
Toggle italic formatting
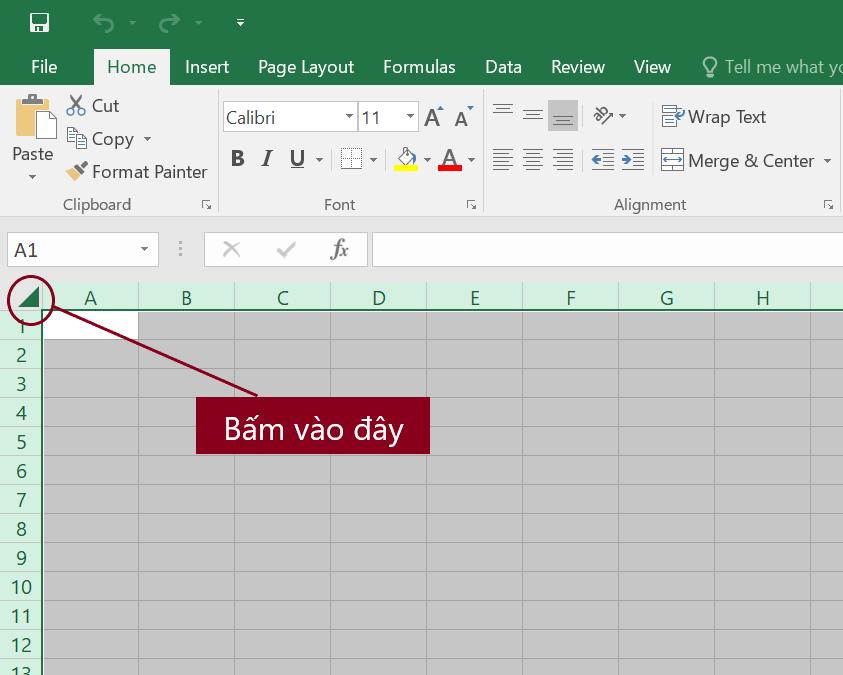click(266, 158)
